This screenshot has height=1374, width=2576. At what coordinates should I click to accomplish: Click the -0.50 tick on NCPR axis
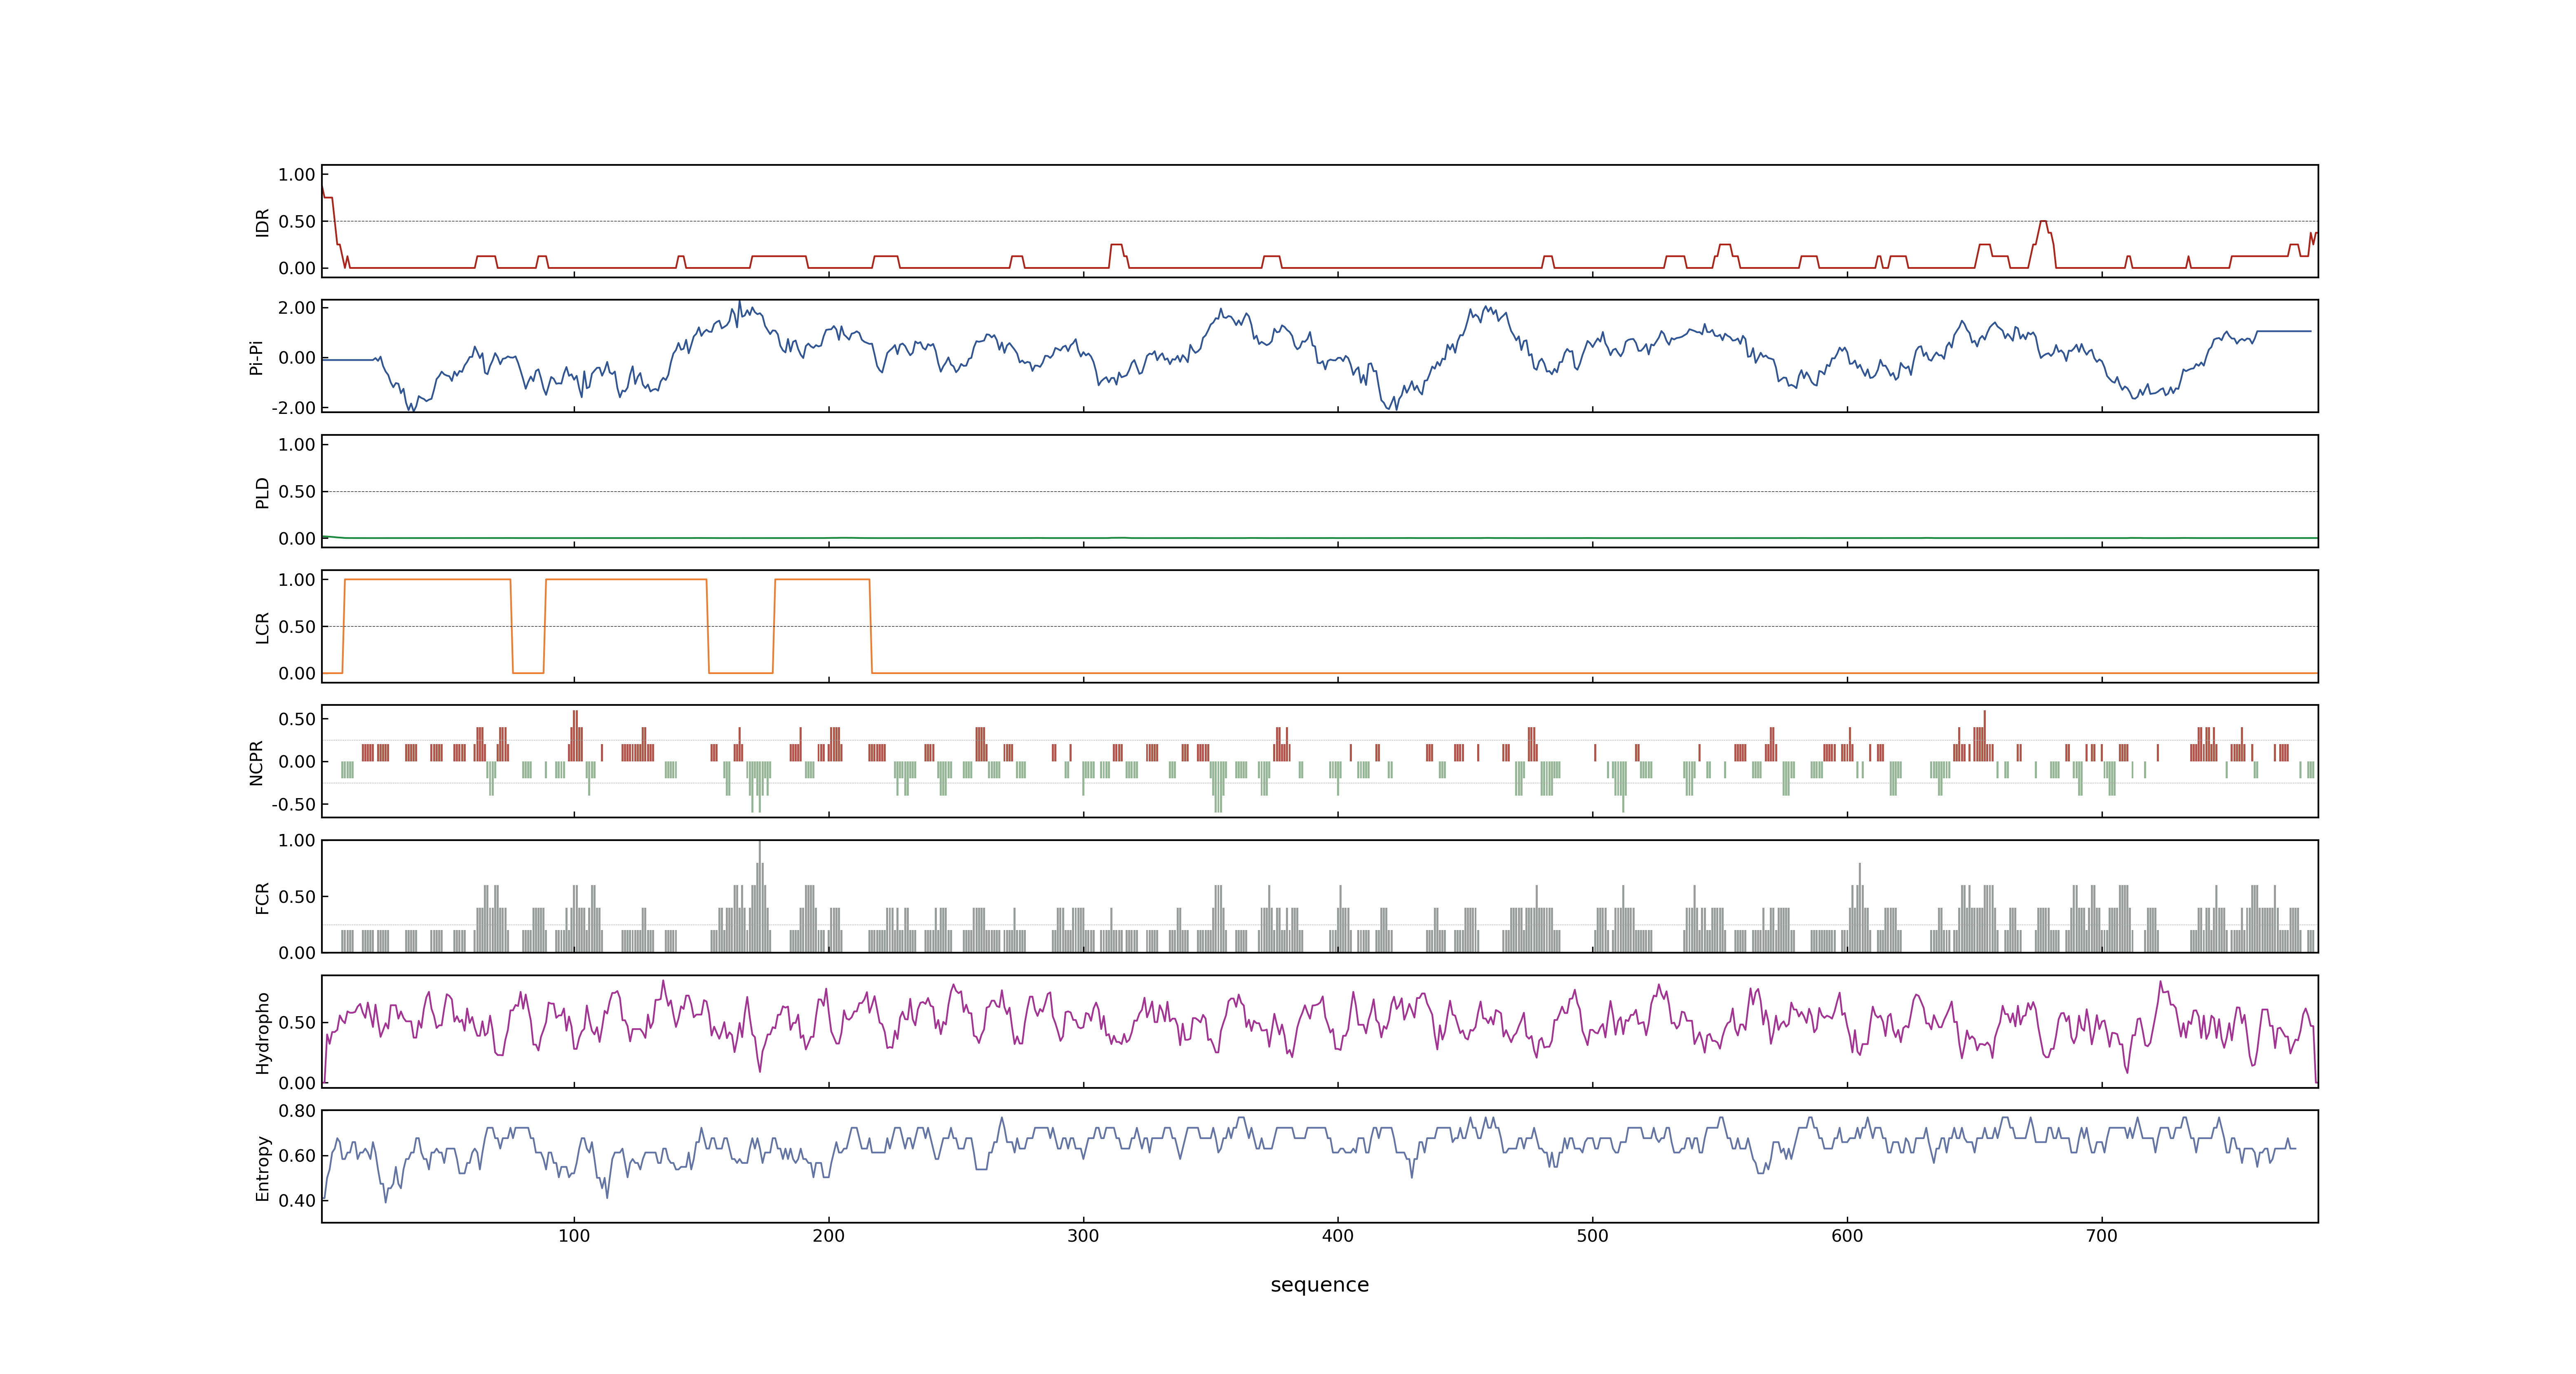[293, 804]
